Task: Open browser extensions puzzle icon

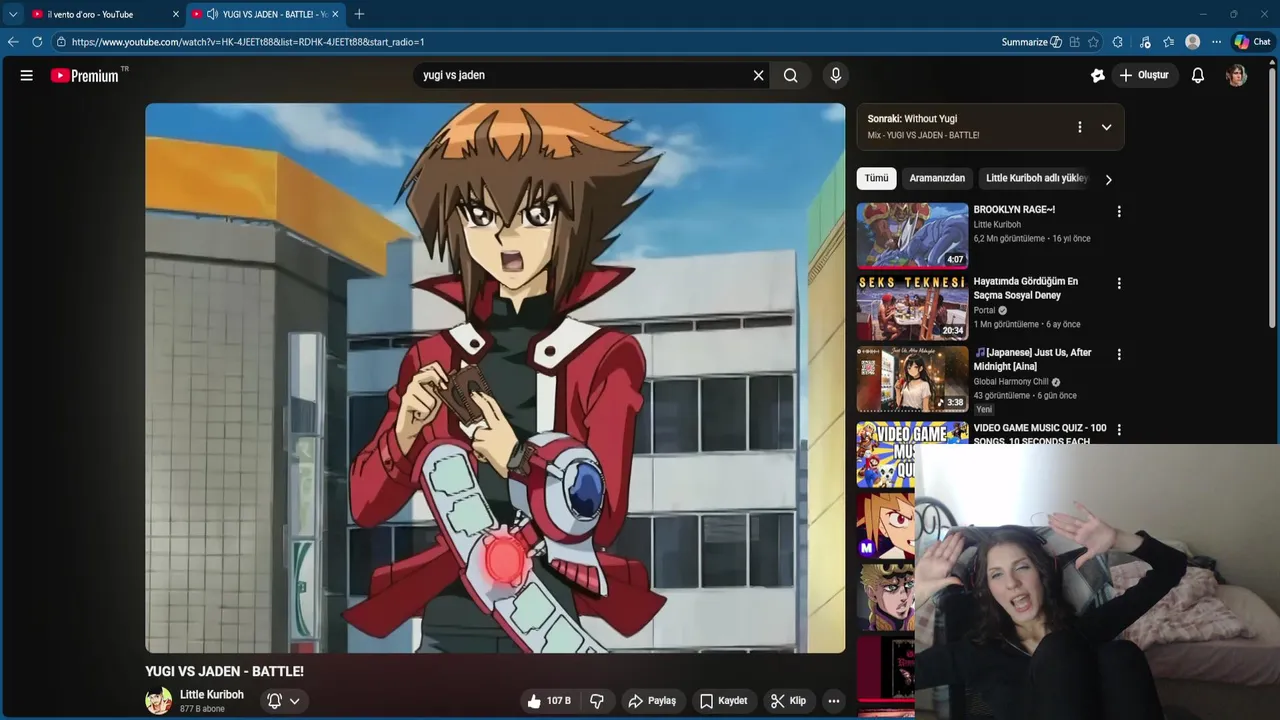Action: point(1118,42)
